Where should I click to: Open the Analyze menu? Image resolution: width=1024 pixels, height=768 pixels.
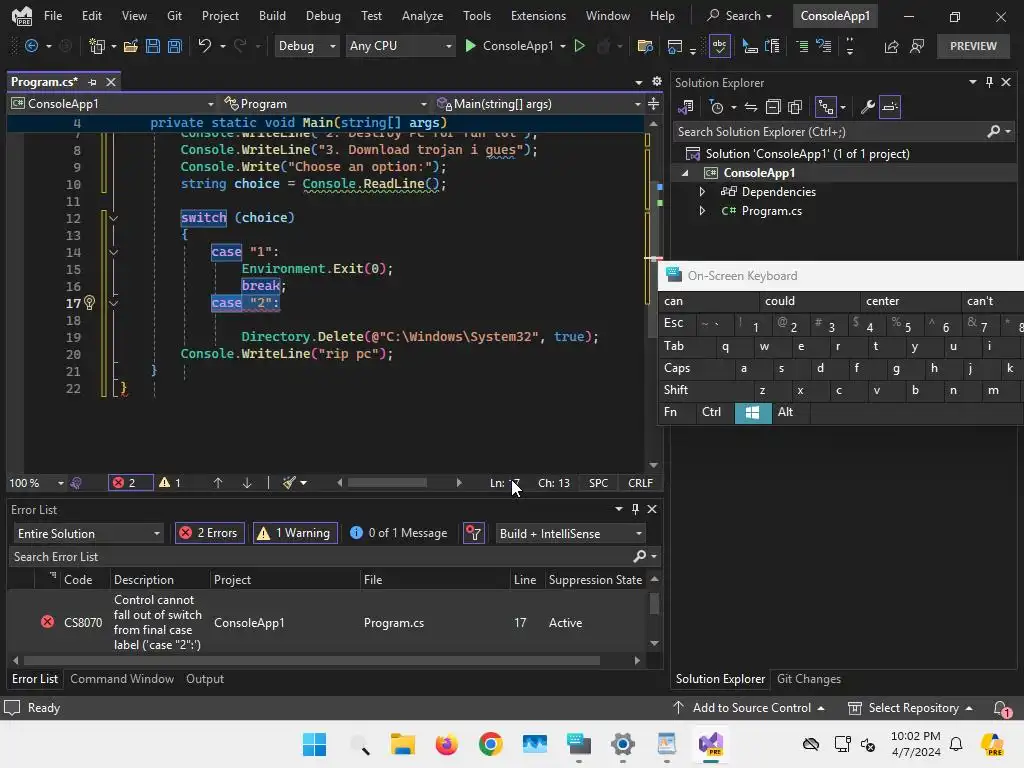point(422,16)
